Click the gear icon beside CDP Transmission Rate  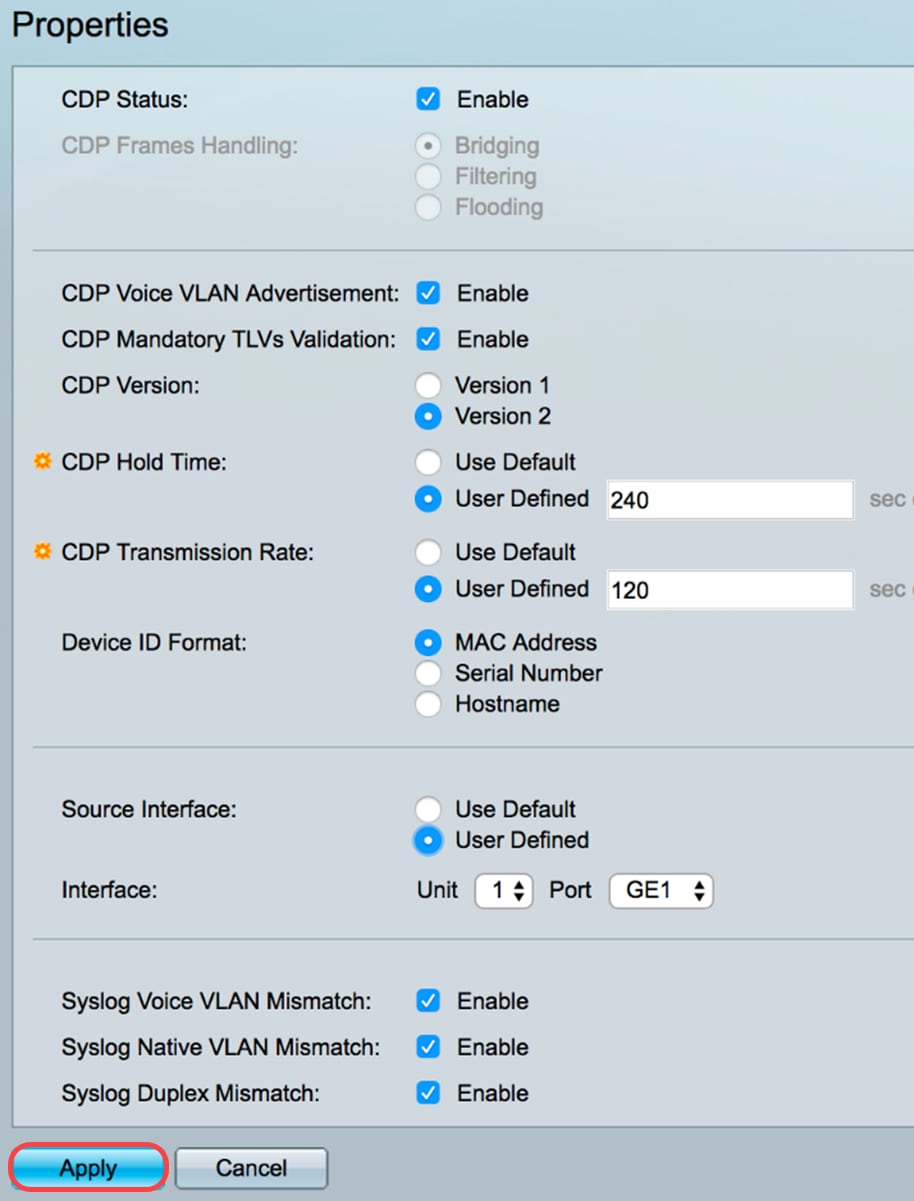pos(42,552)
